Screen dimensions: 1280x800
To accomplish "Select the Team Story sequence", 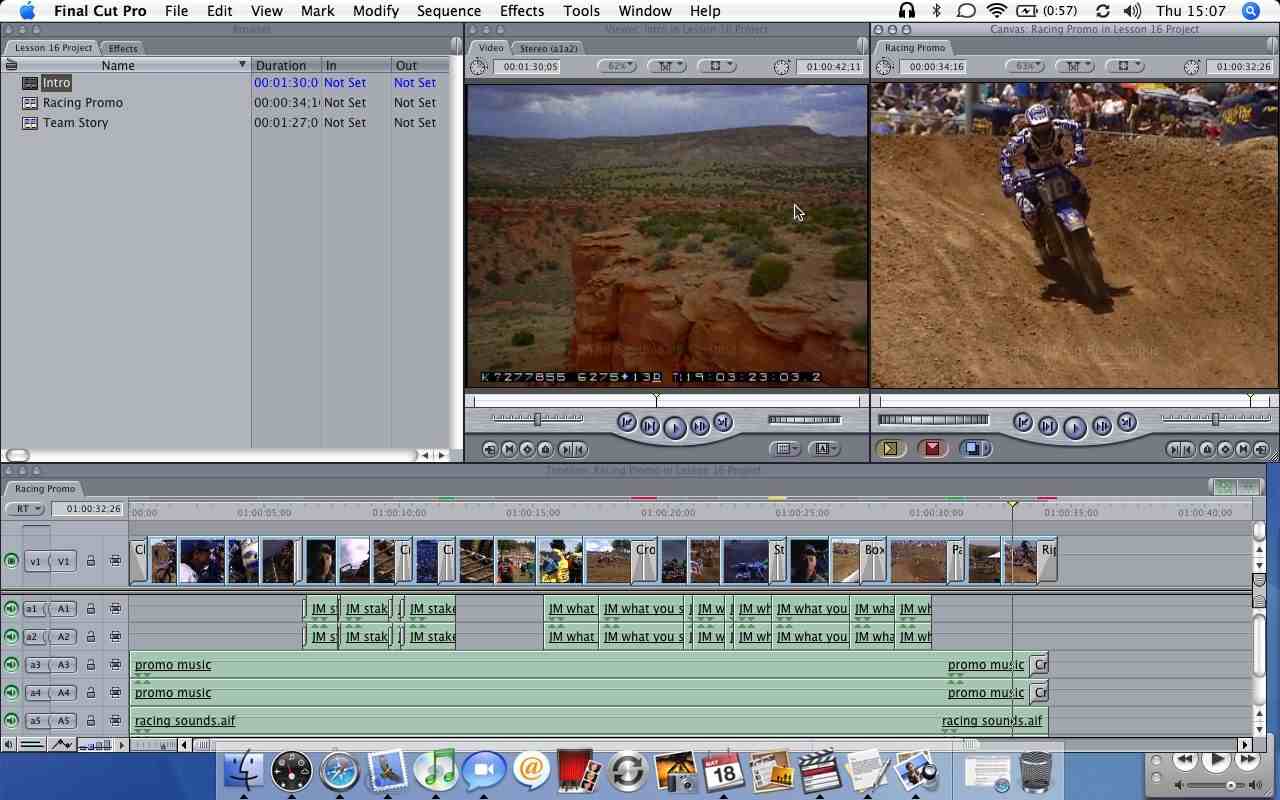I will (x=75, y=122).
